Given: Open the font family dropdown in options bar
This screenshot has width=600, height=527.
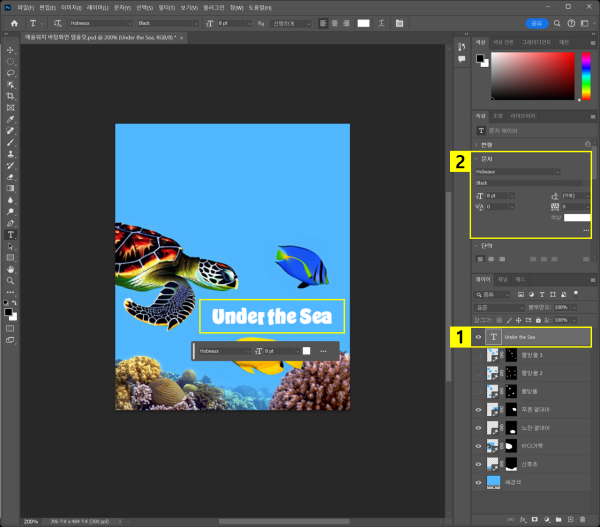Looking at the screenshot, I should (98, 22).
